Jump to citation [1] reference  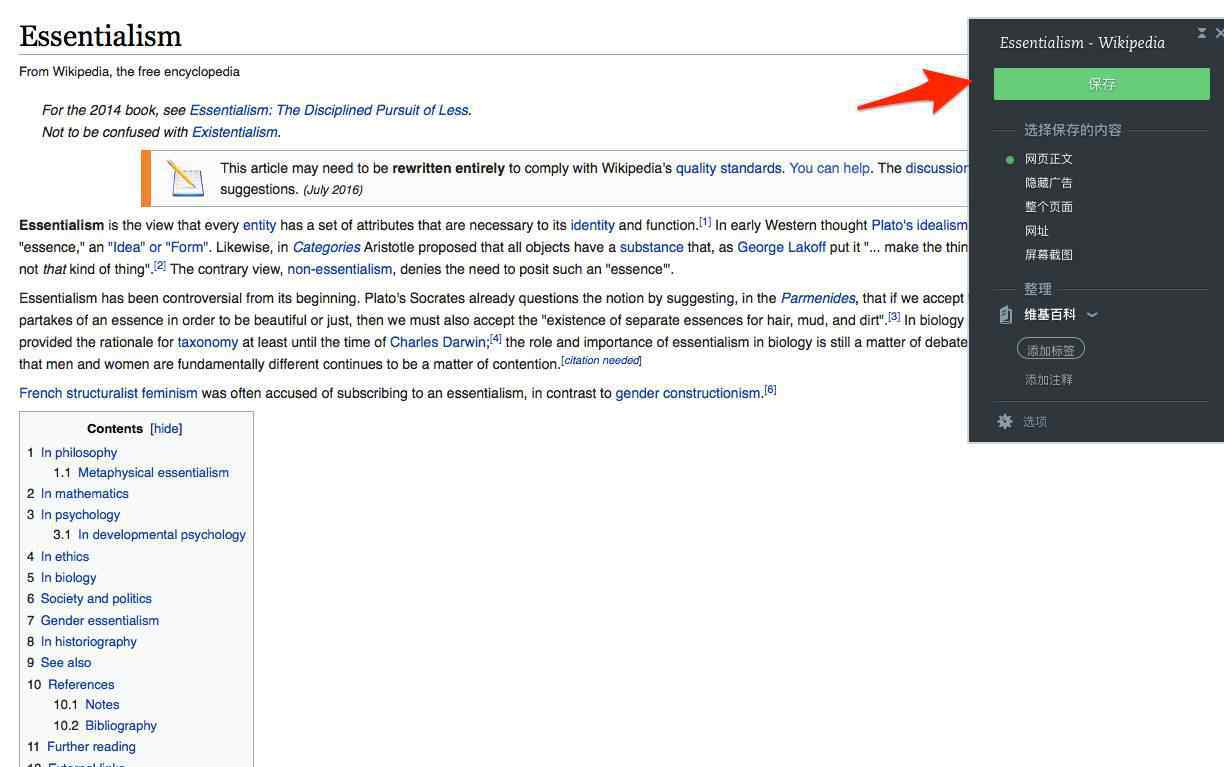pos(705,222)
